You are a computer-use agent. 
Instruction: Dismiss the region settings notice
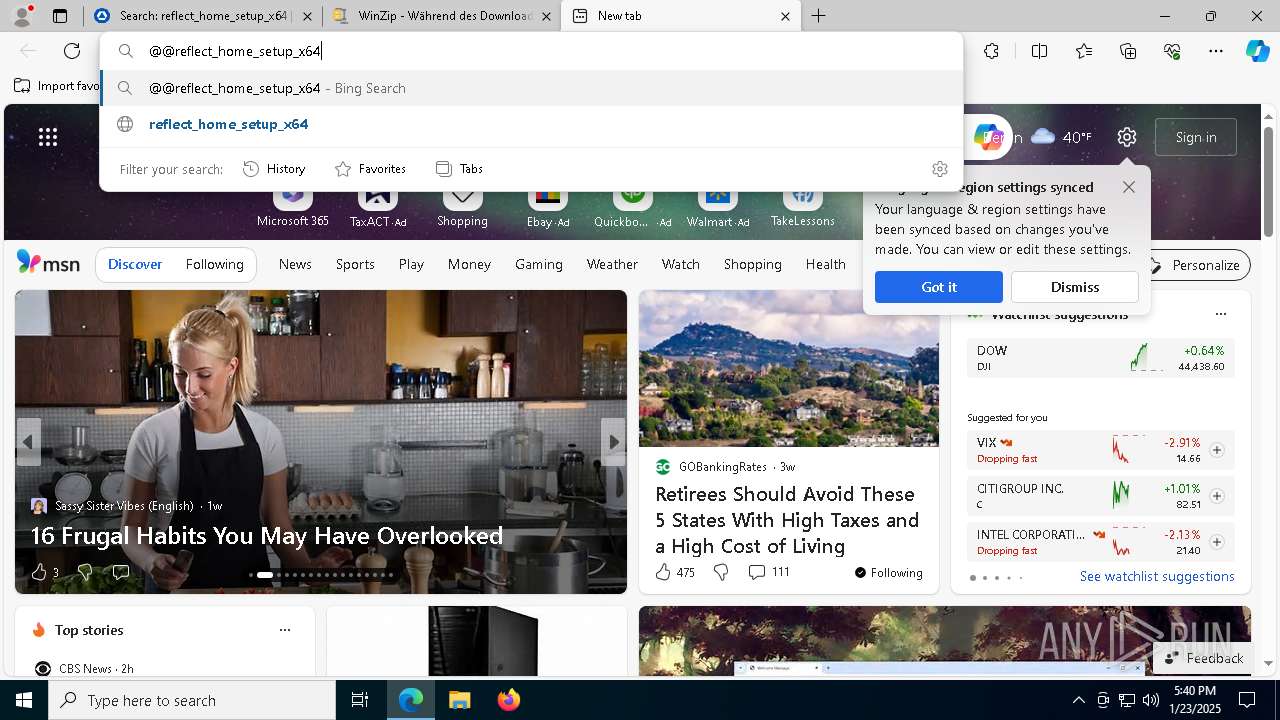[x=1075, y=287]
